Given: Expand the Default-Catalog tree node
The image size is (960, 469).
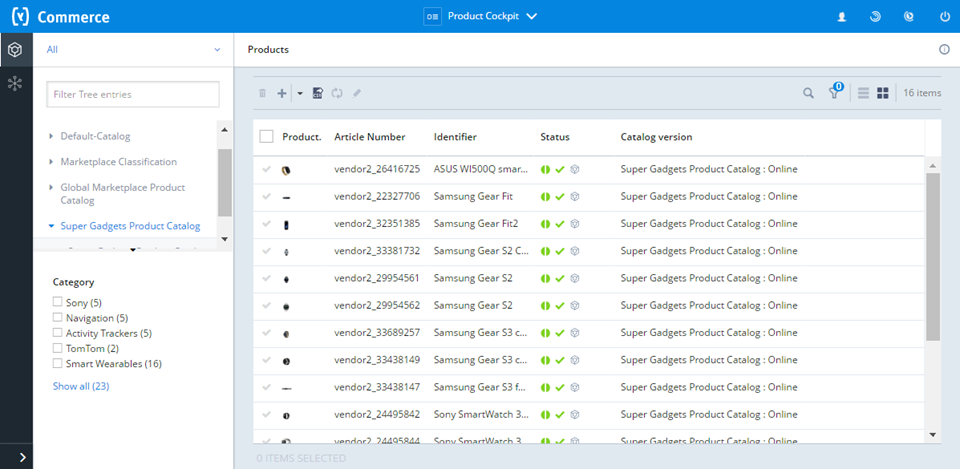Looking at the screenshot, I should click(x=51, y=136).
